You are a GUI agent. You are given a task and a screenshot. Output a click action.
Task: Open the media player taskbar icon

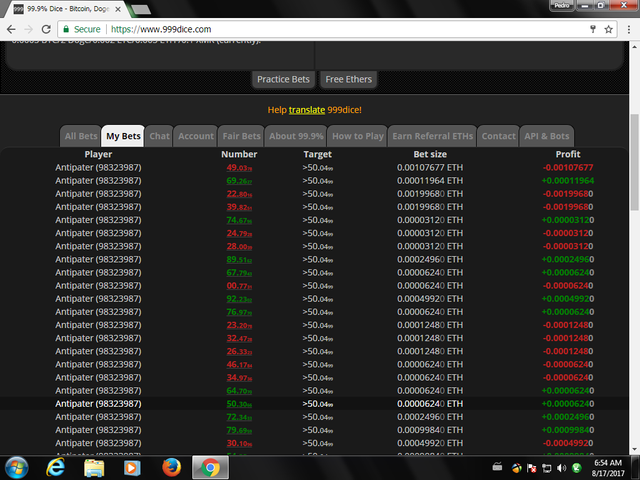132,468
